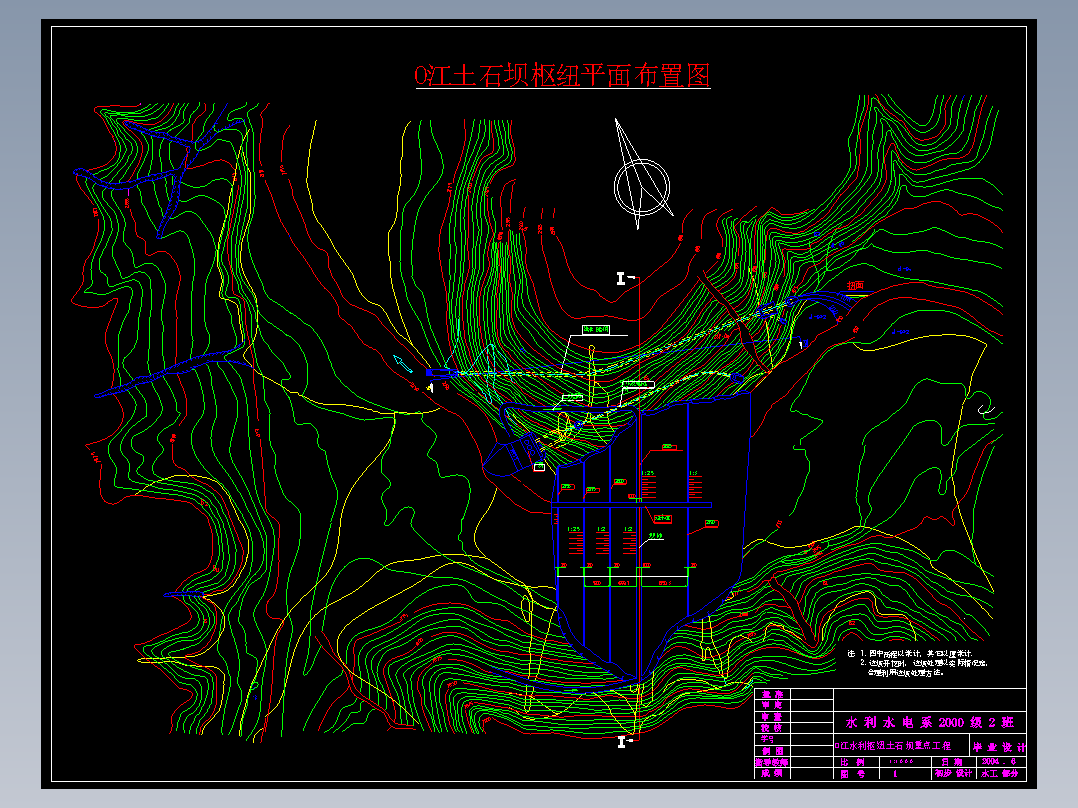Click the 图号 label in title block
Screen dimensions: 1078x808
(852, 774)
